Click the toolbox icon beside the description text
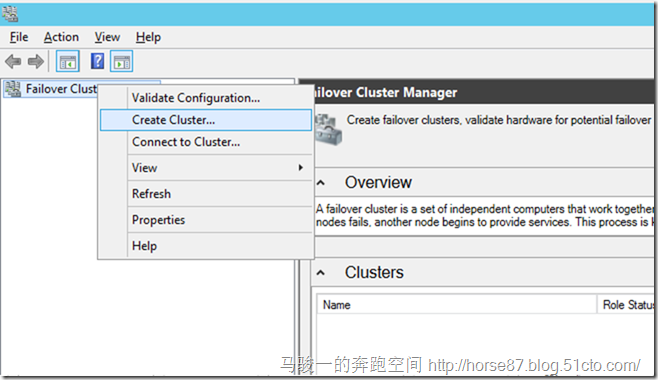The height and width of the screenshot is (380, 658). tap(329, 130)
